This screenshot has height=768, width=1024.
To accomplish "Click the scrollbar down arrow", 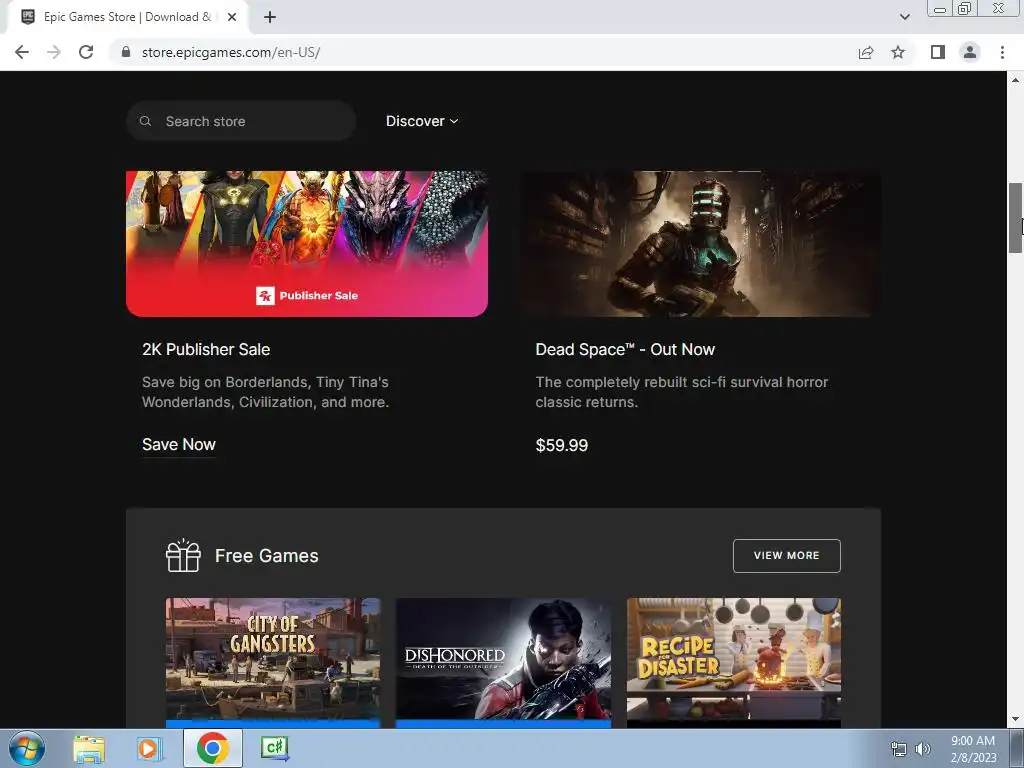I will [1015, 720].
